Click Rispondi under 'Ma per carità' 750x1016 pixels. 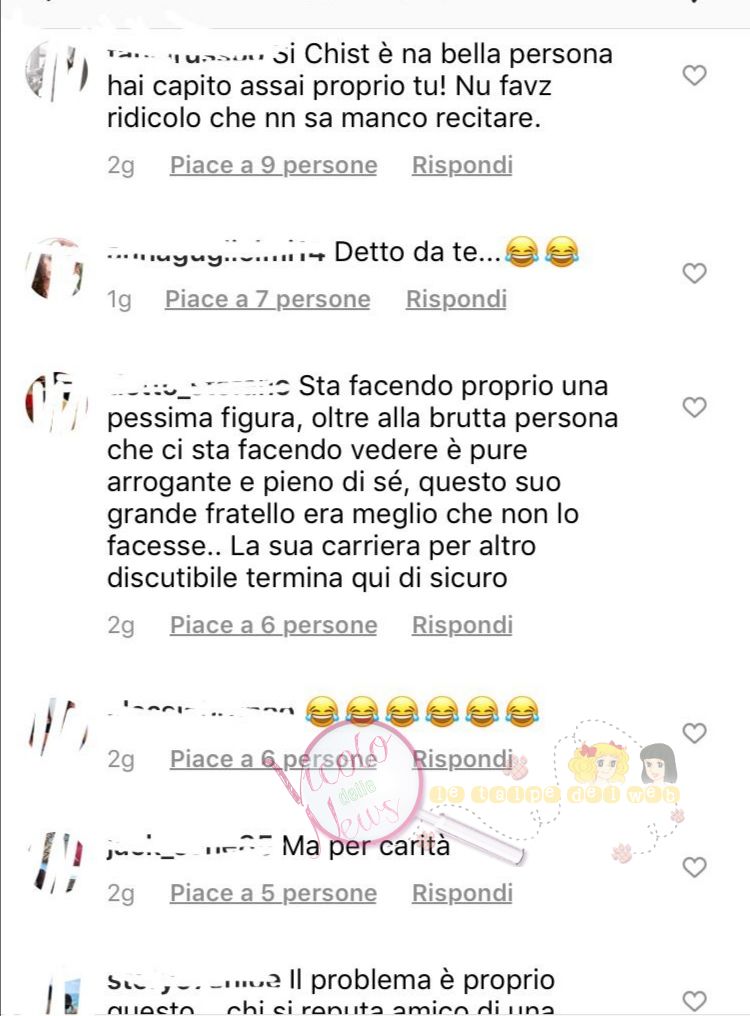pos(462,893)
